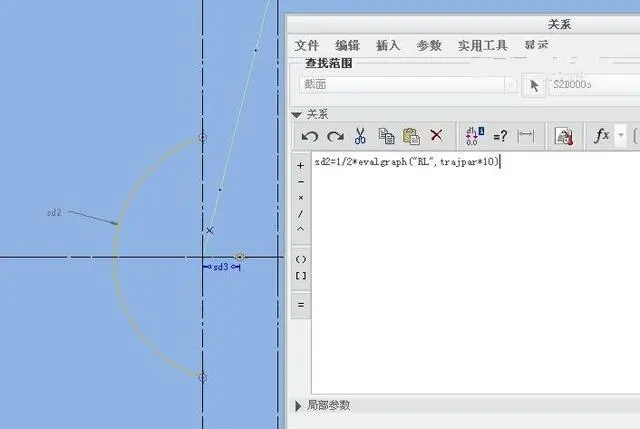Open the 文件 menu
This screenshot has width=640, height=429.
(x=307, y=45)
